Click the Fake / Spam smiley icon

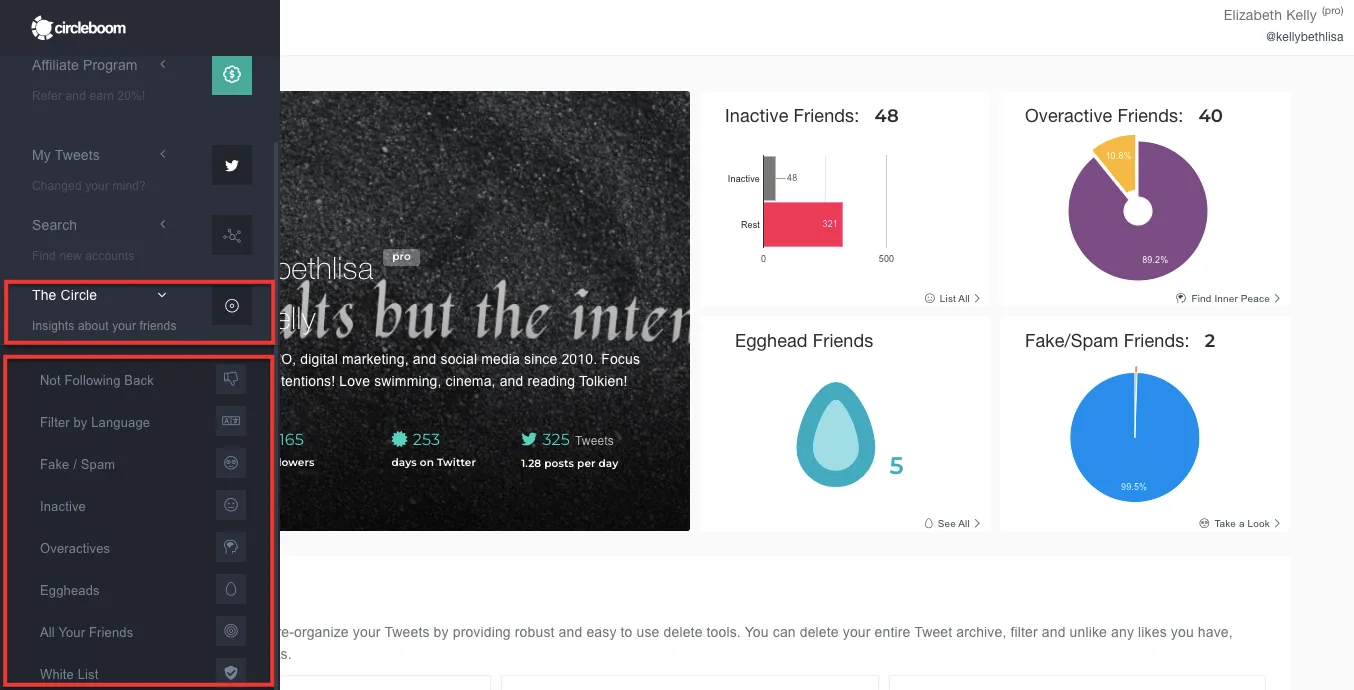click(x=231, y=463)
